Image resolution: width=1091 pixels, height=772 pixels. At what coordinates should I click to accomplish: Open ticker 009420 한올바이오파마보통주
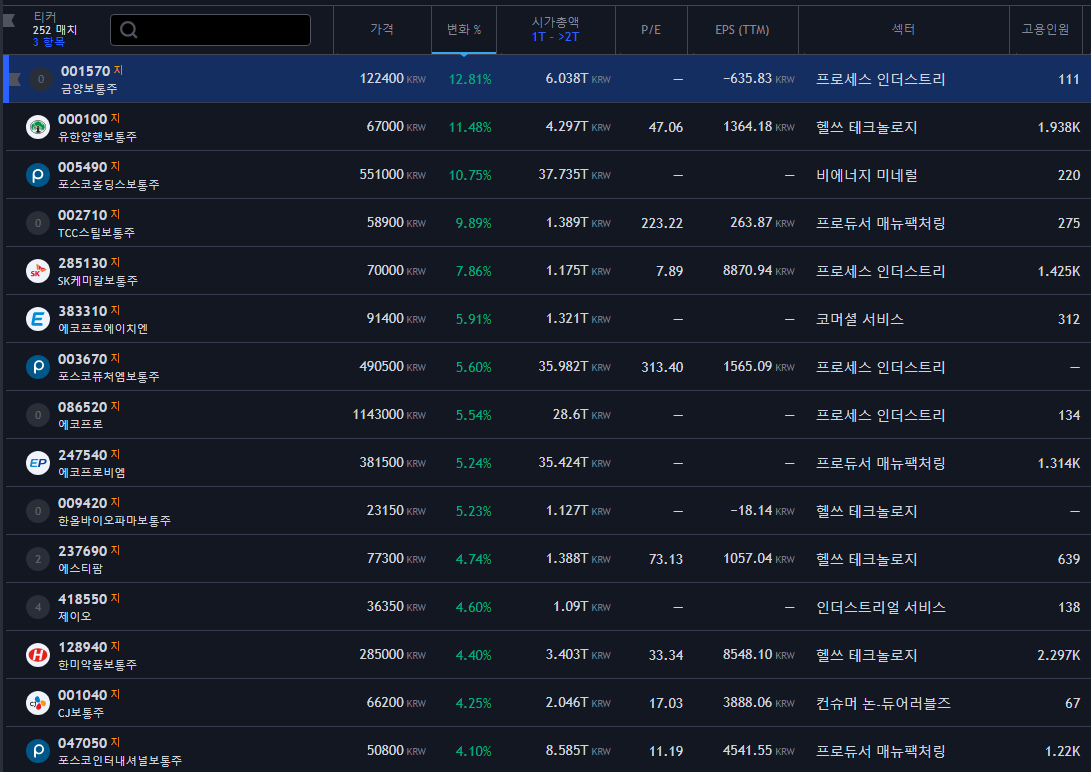(114, 511)
